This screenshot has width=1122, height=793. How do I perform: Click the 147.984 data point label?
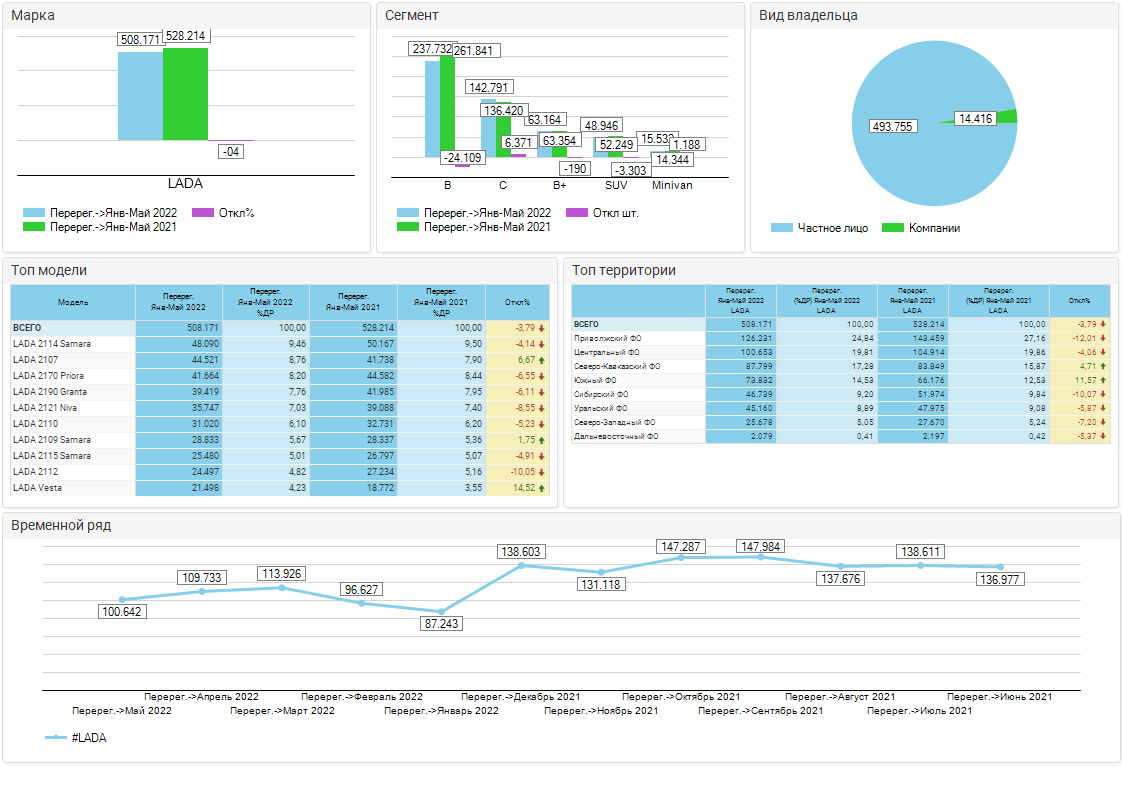coord(761,547)
